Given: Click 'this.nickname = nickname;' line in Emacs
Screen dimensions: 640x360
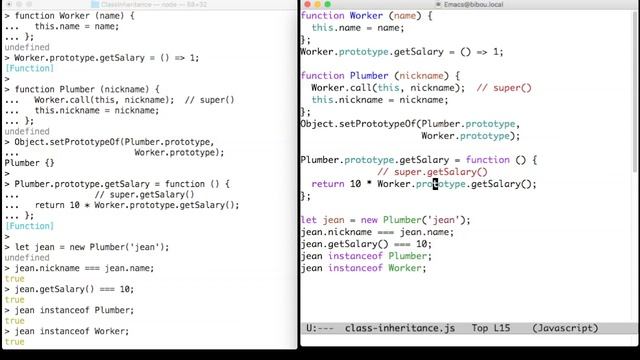Looking at the screenshot, I should pos(380,100).
